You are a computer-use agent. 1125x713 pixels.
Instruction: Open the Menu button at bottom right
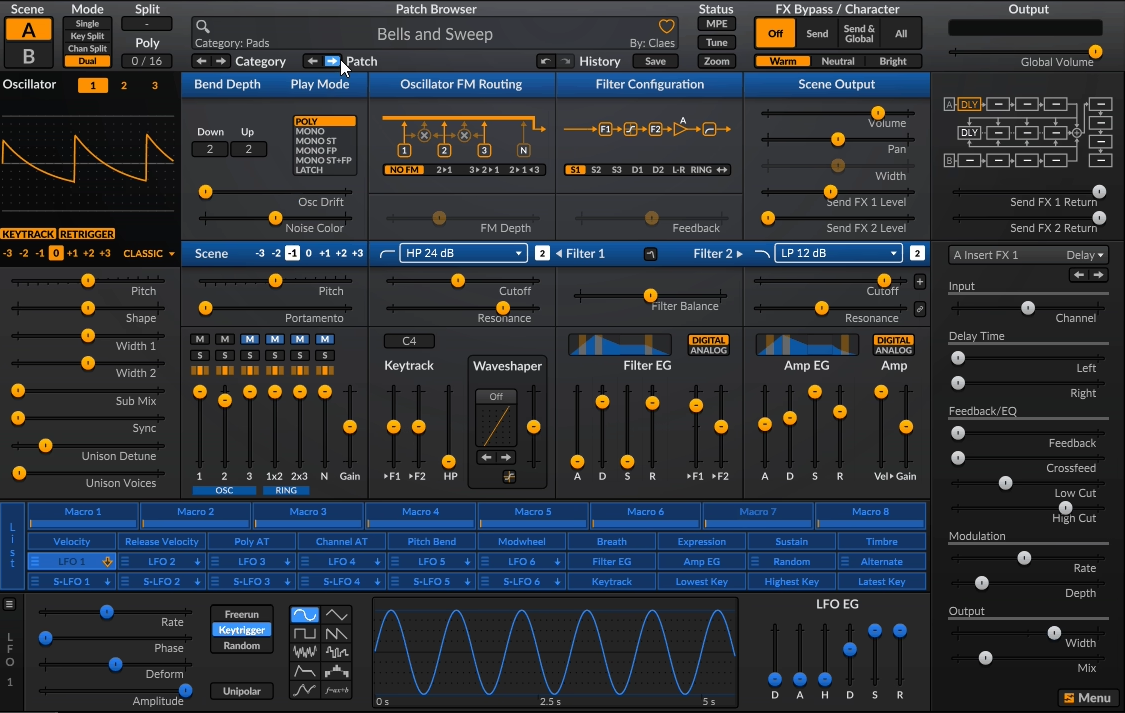[1087, 698]
